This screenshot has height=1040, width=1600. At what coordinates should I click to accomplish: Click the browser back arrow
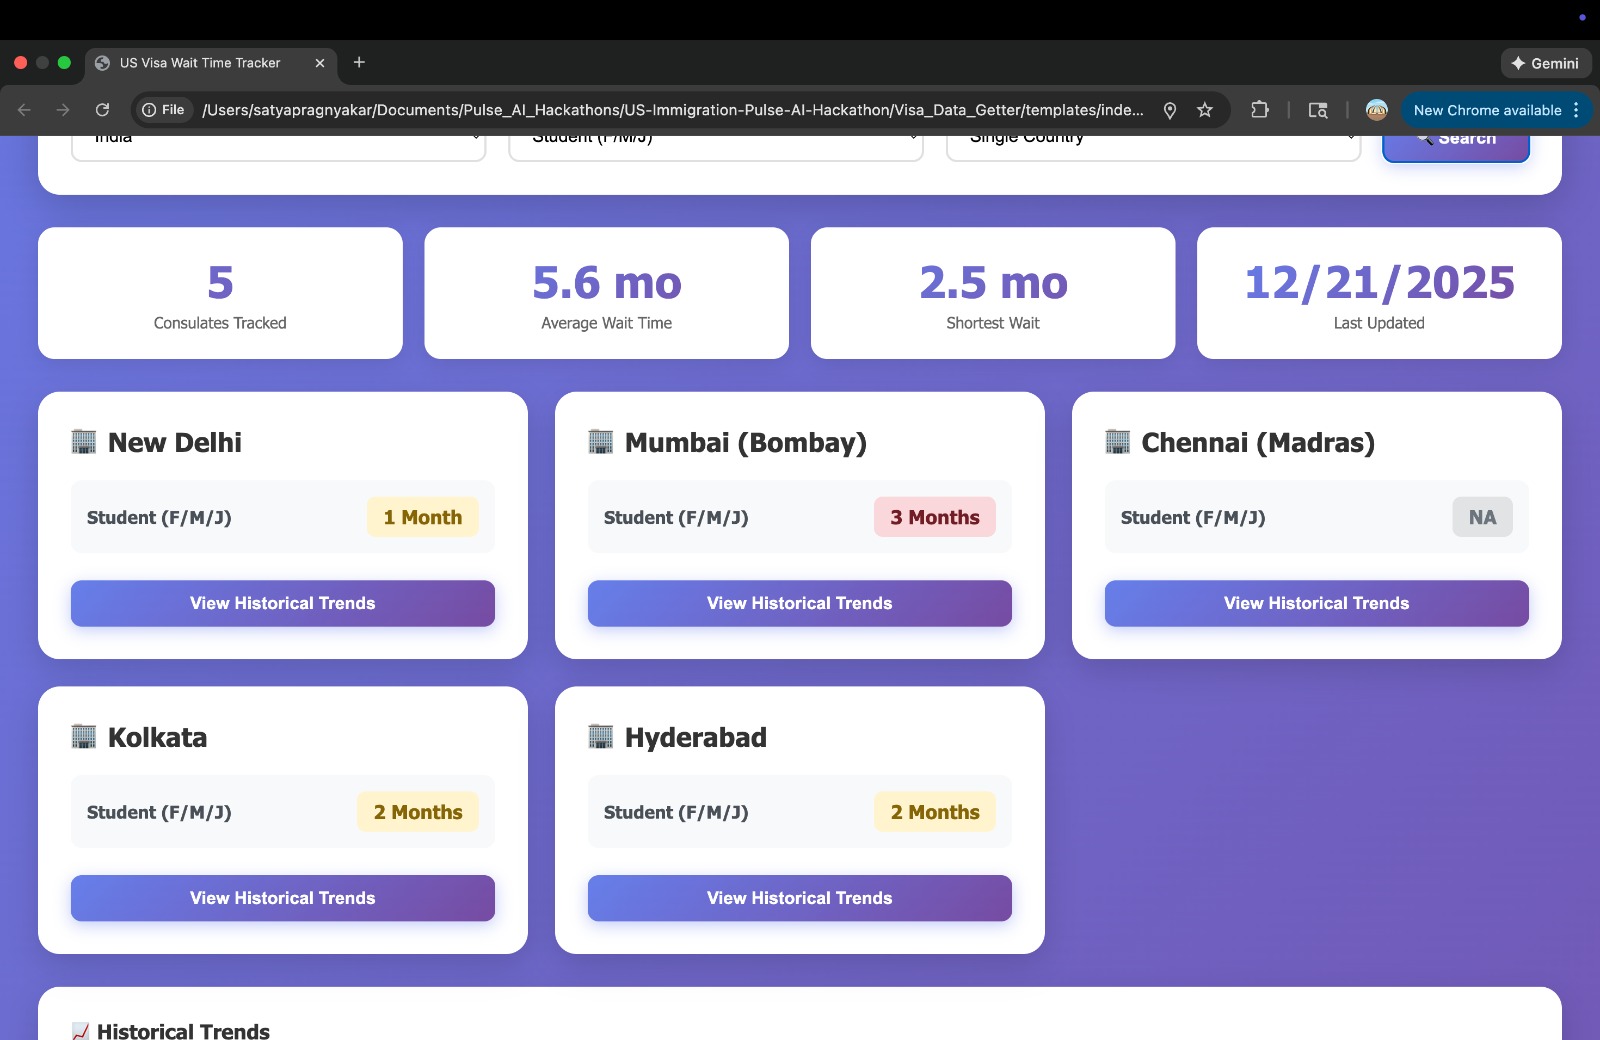click(24, 110)
